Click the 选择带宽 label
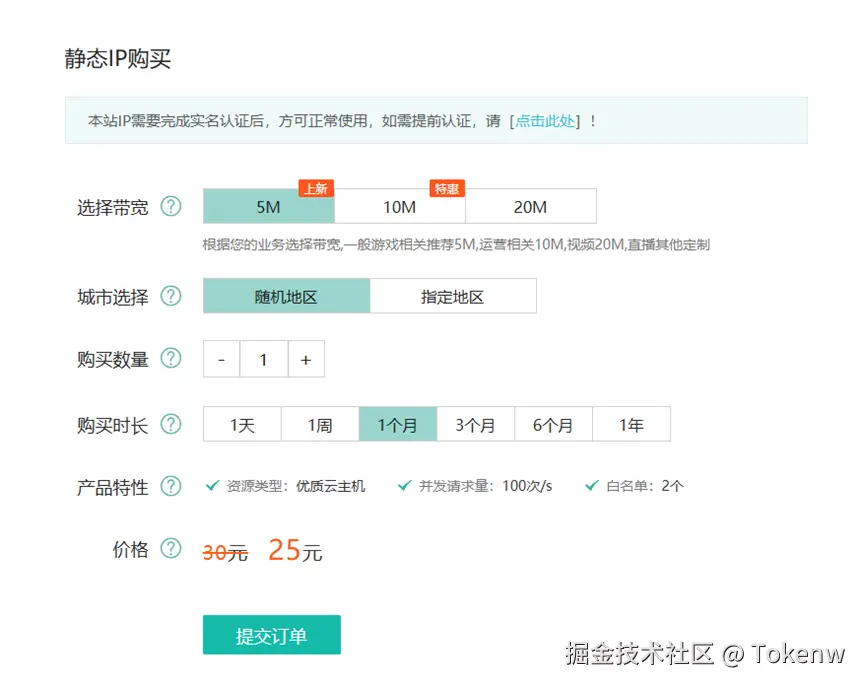This screenshot has width=866, height=688. click(113, 208)
